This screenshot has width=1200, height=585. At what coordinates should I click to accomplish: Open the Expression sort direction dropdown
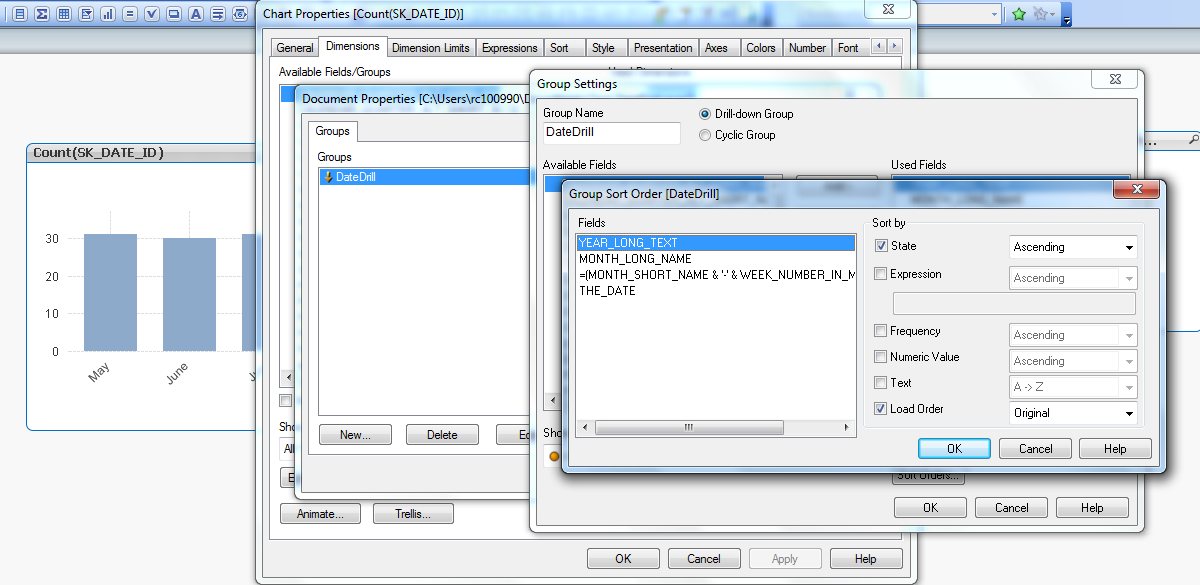[x=1073, y=278]
